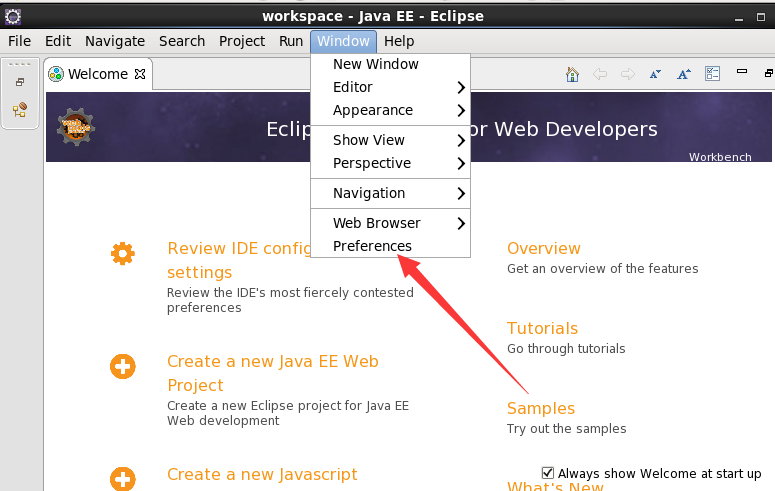
Task: Click plus icon beside Create a new Javascript
Action: (123, 479)
